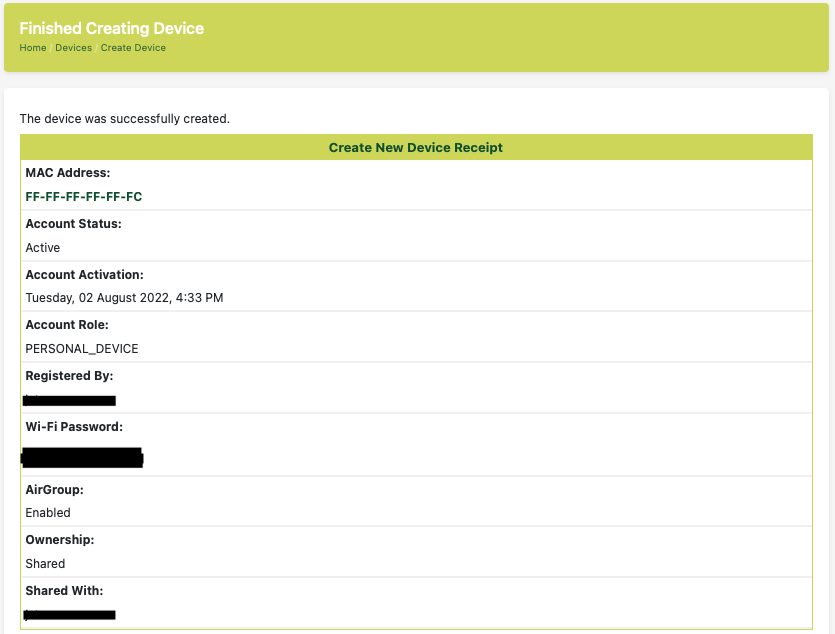
Task: Click the MAC Address row label
Action: [x=68, y=172]
